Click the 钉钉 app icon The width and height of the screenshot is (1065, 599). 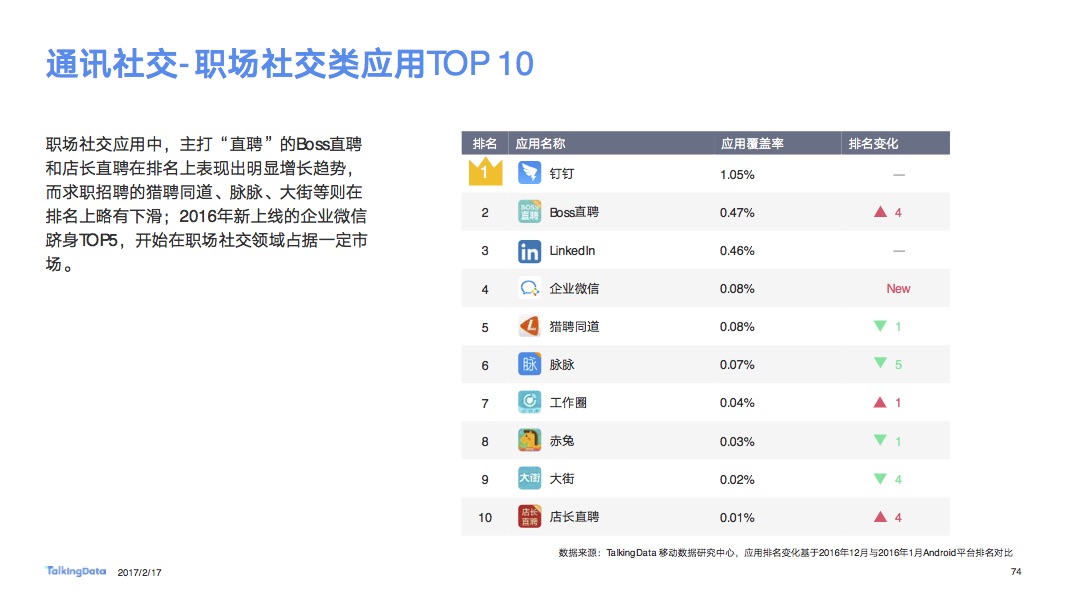tap(529, 173)
